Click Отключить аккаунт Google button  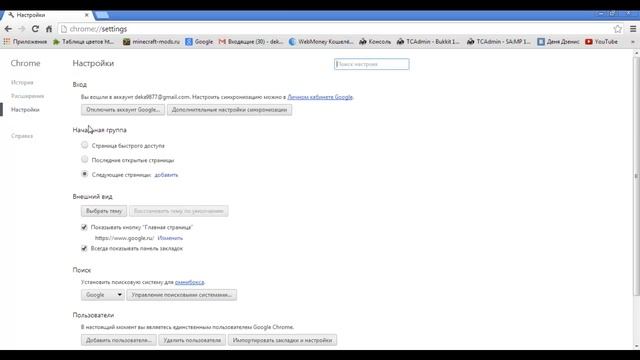point(123,110)
